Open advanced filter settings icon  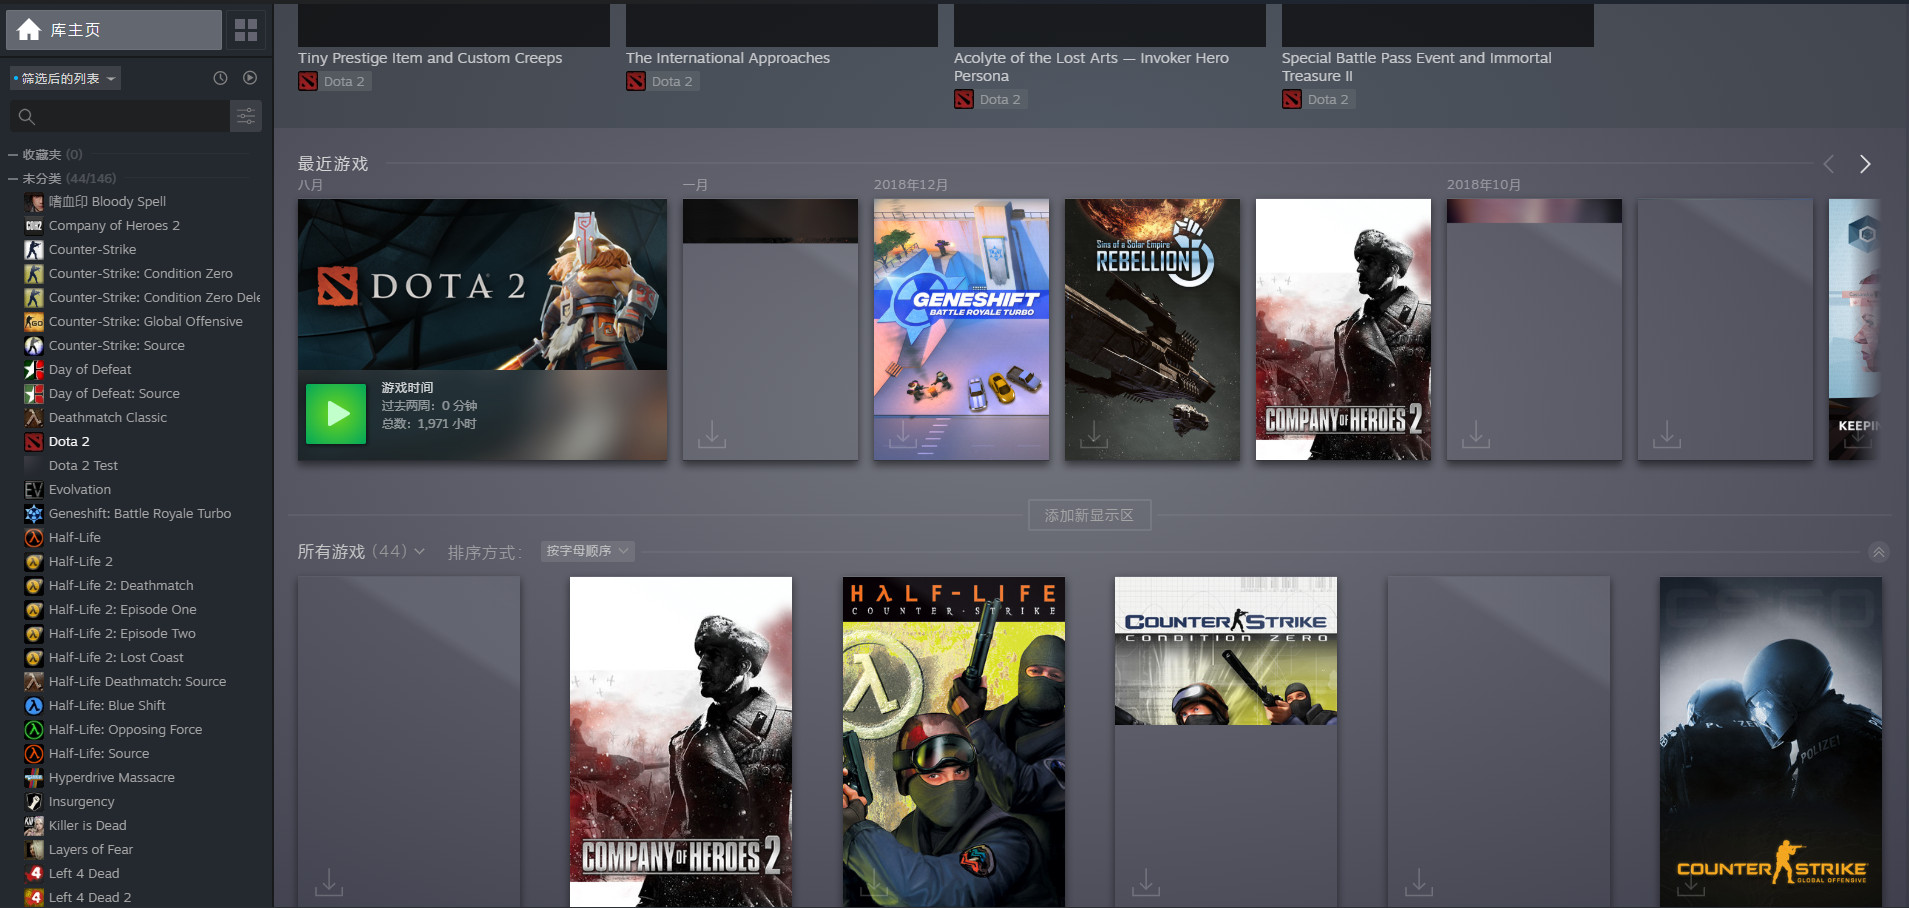[x=246, y=117]
